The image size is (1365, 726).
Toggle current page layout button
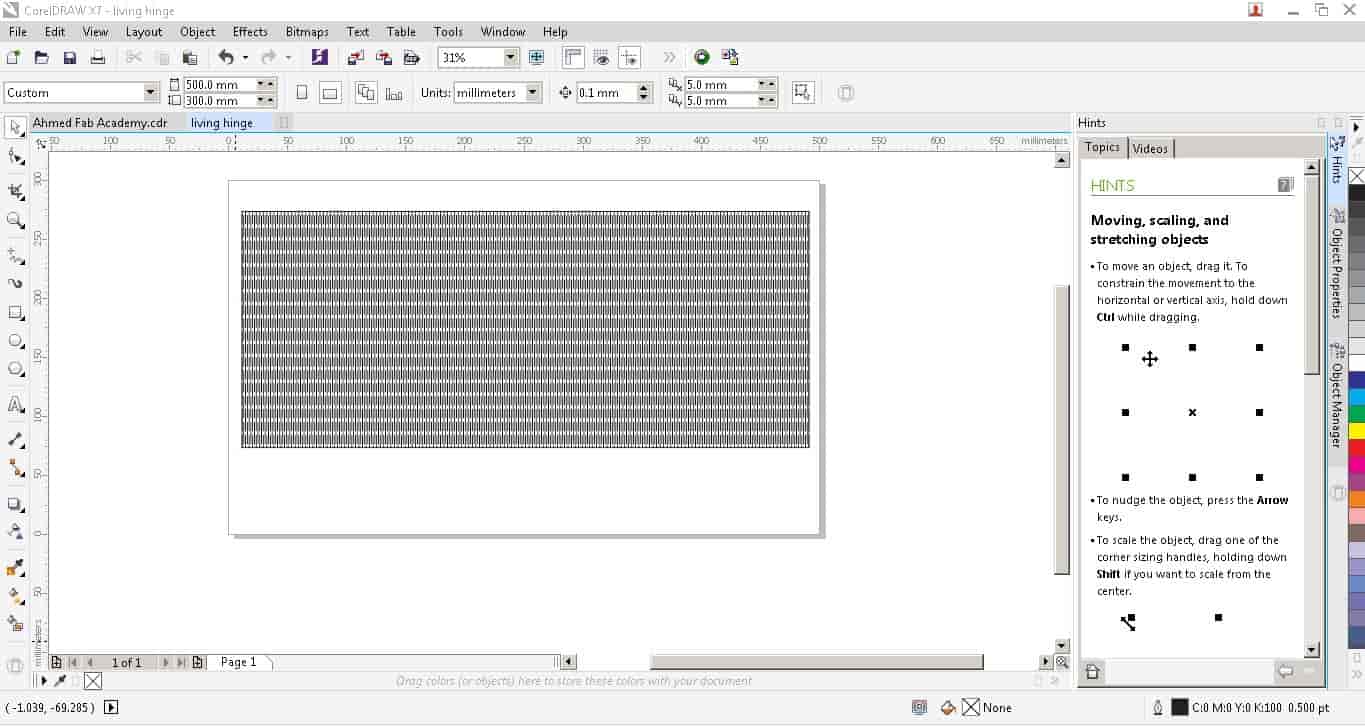tap(394, 93)
